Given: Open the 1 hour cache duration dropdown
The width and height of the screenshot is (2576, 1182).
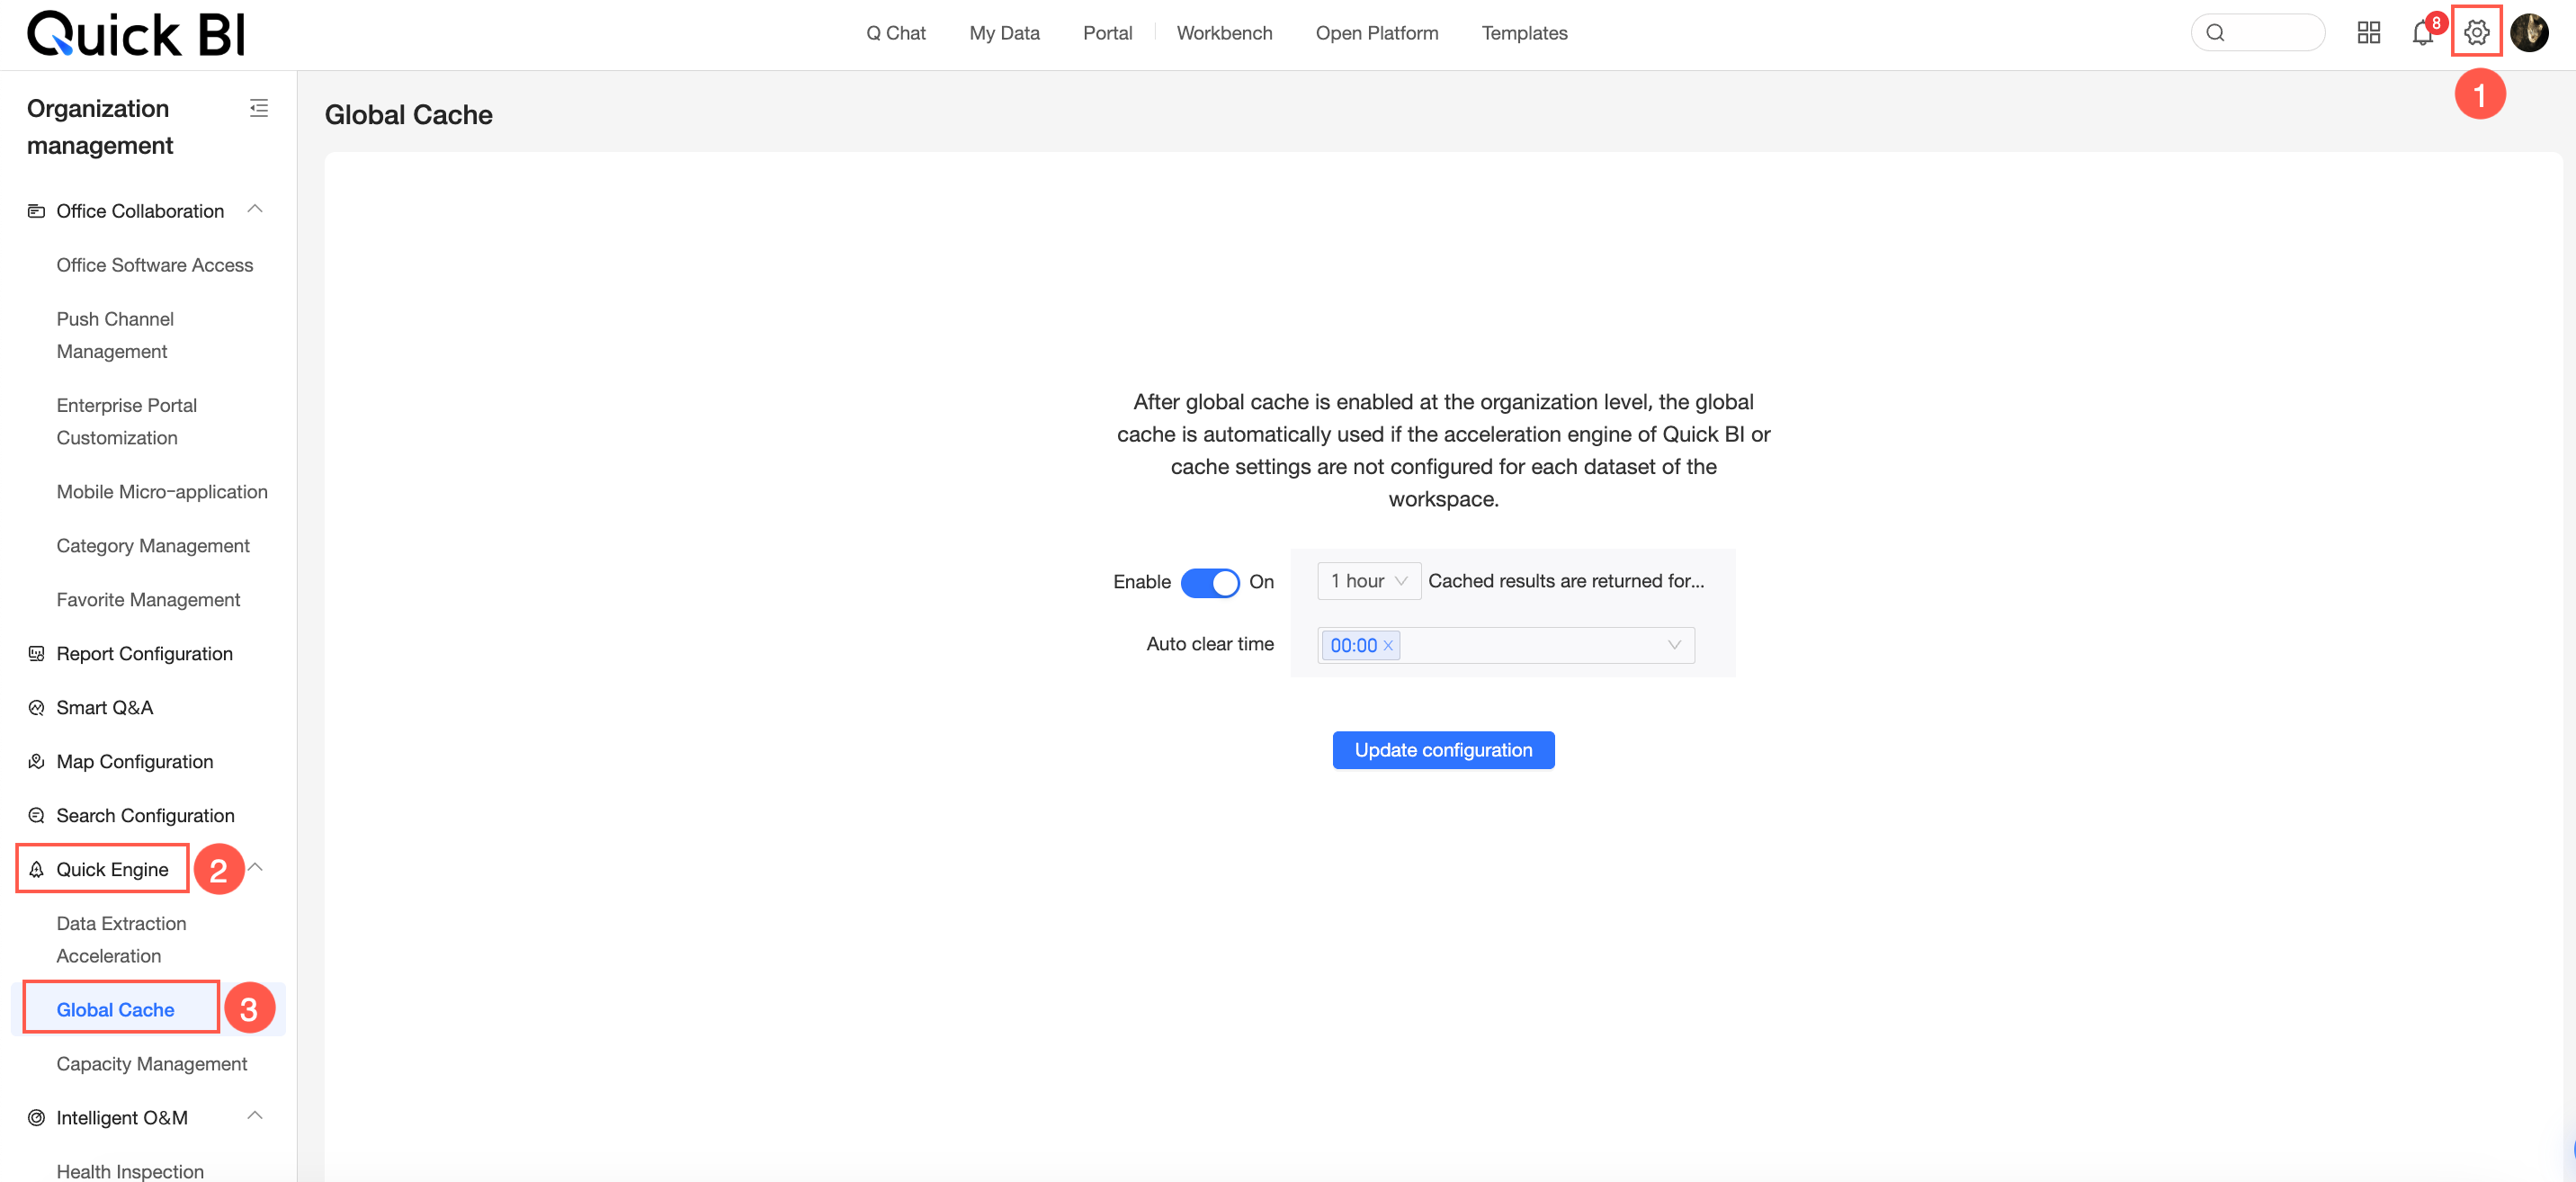Looking at the screenshot, I should tap(1368, 581).
